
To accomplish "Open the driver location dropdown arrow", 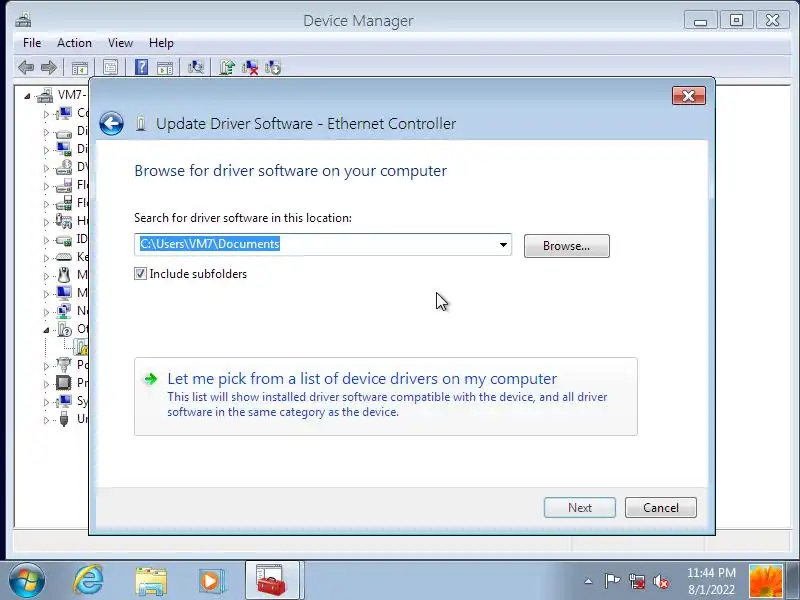I will [x=503, y=245].
